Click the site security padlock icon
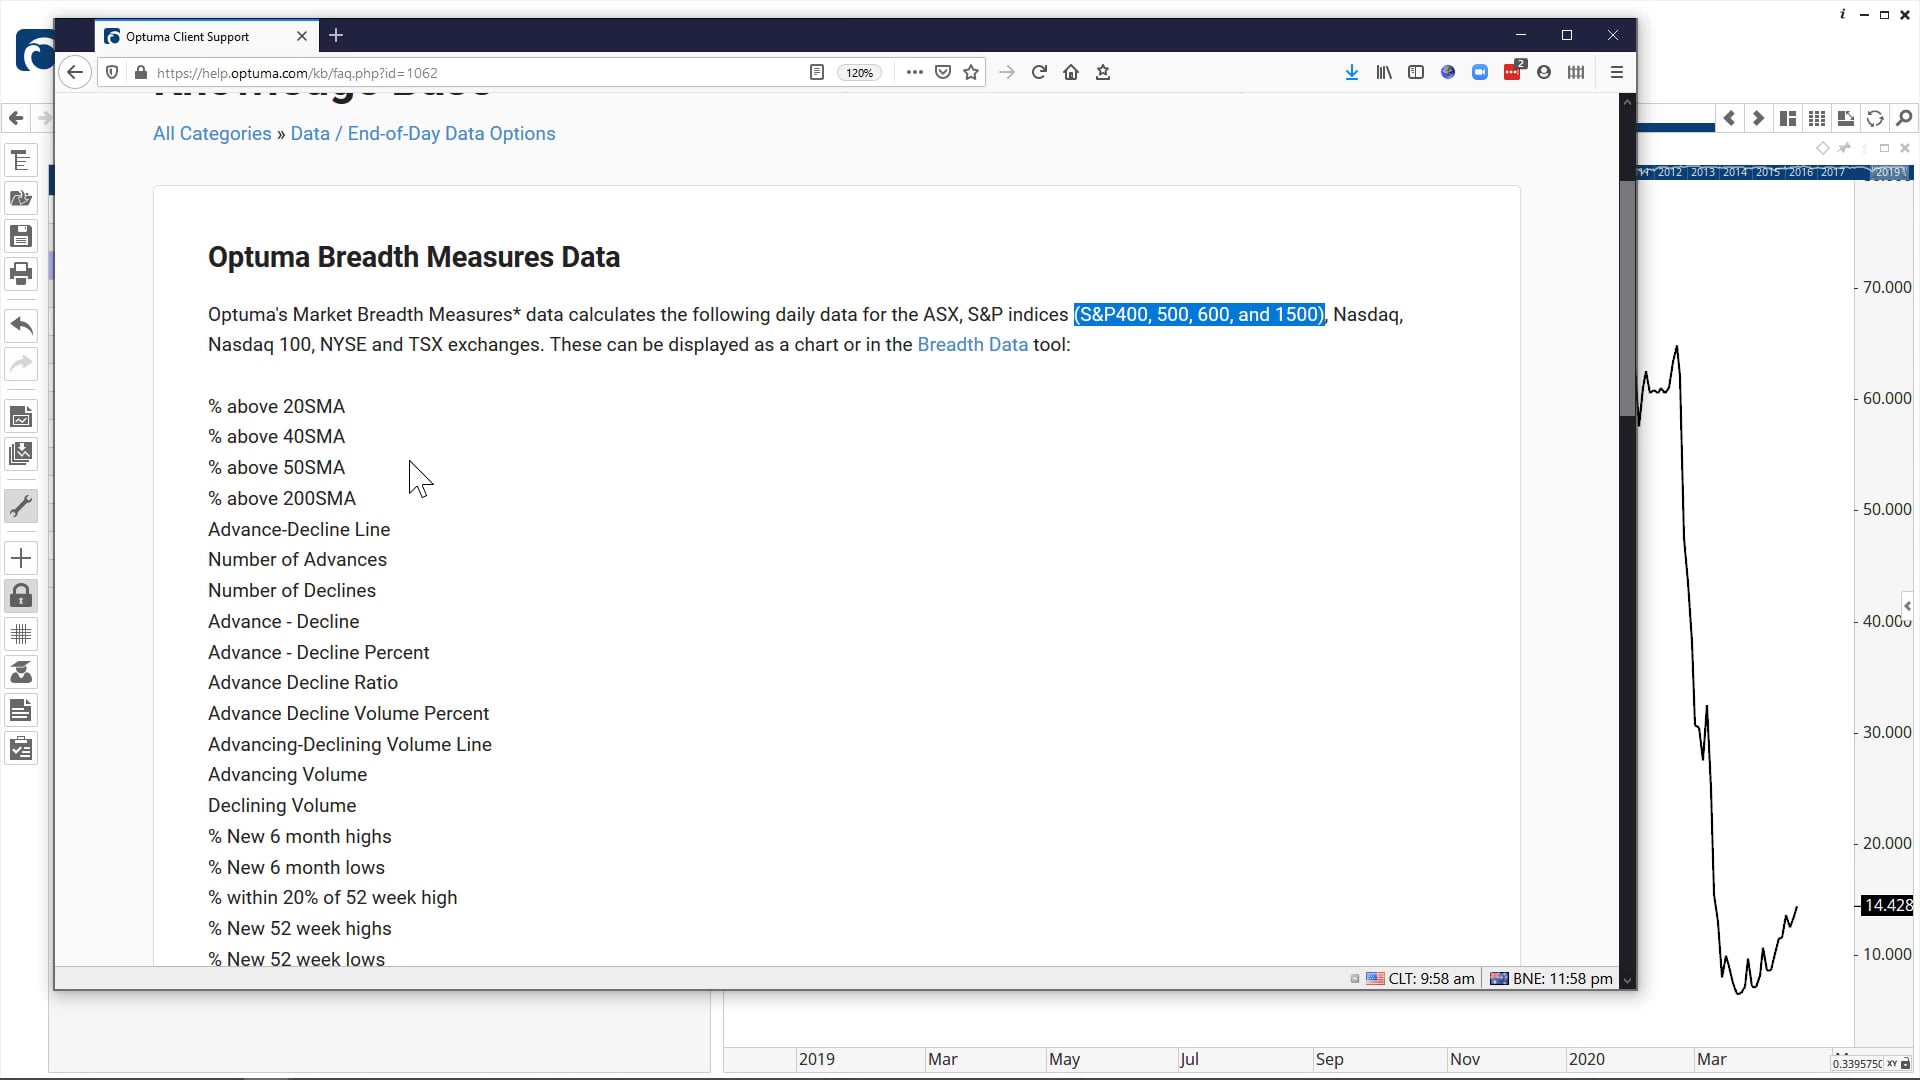Viewport: 1920px width, 1080px height. pyautogui.click(x=141, y=73)
